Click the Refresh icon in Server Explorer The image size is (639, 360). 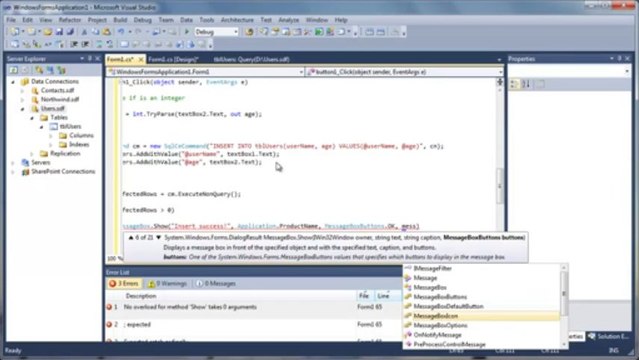[13, 70]
